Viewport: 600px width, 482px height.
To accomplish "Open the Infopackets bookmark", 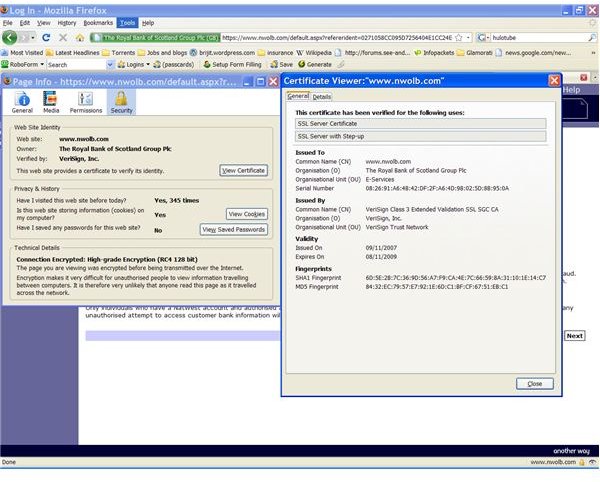I will 435,52.
